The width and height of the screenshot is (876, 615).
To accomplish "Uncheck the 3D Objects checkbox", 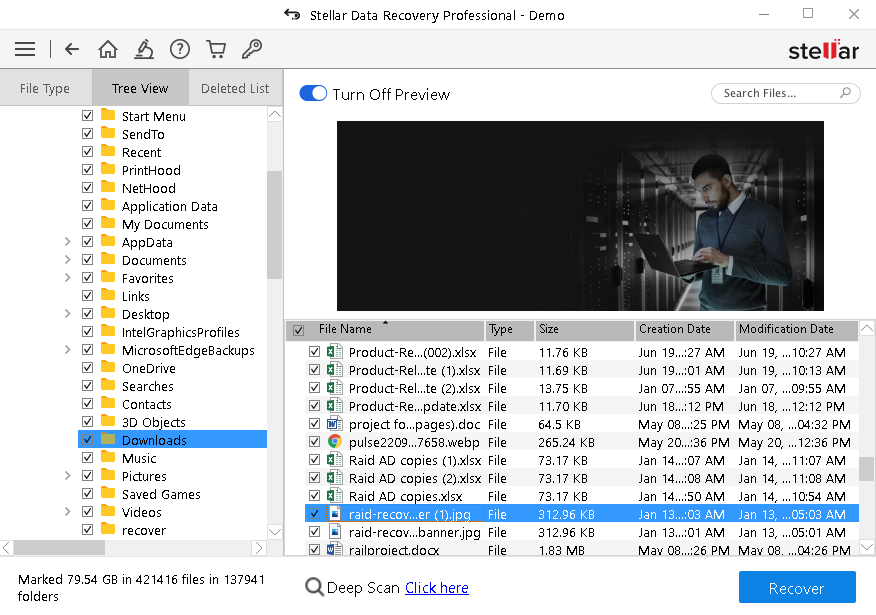I will 87,422.
